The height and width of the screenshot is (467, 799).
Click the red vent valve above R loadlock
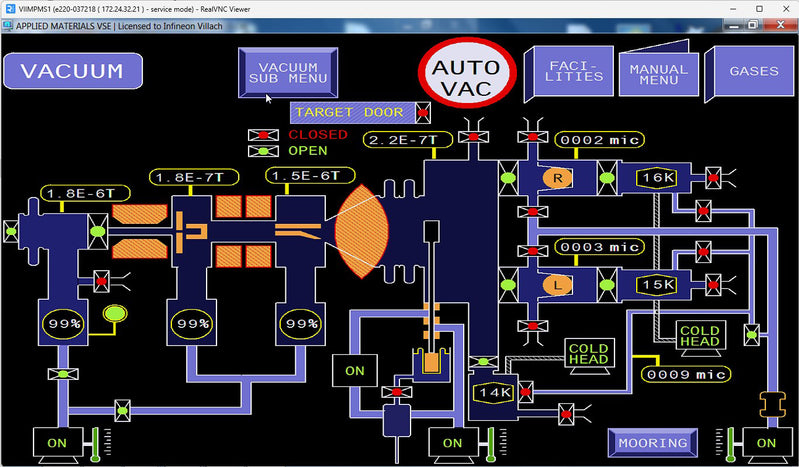point(532,137)
